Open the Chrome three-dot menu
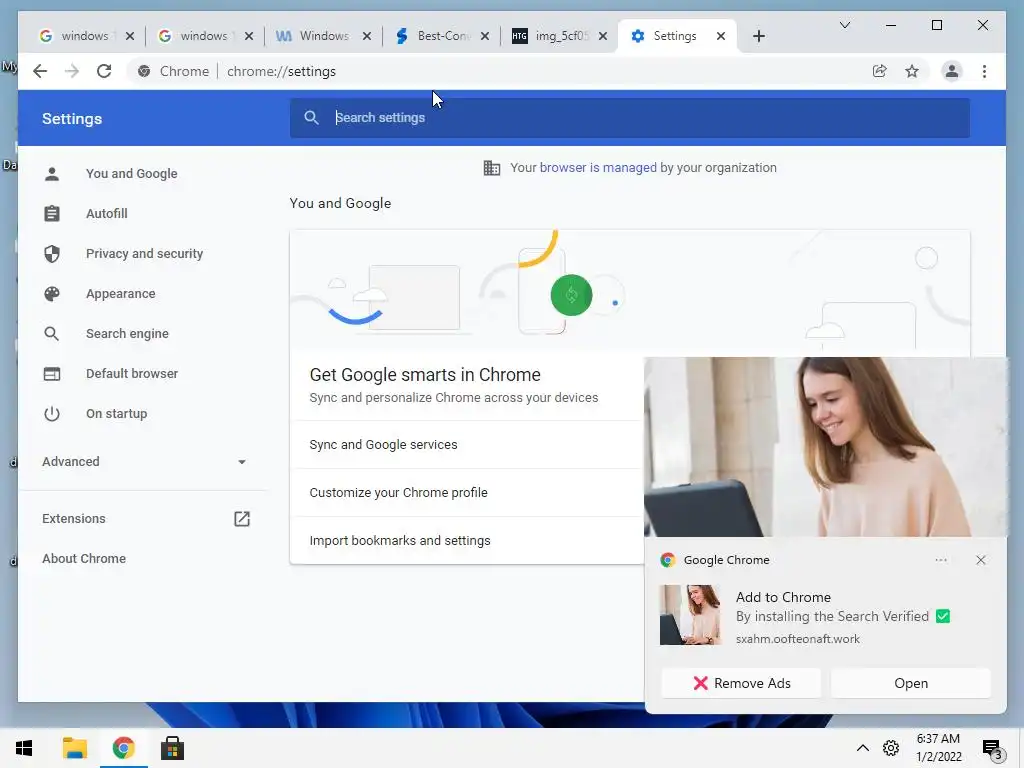The width and height of the screenshot is (1024, 768). click(x=984, y=71)
